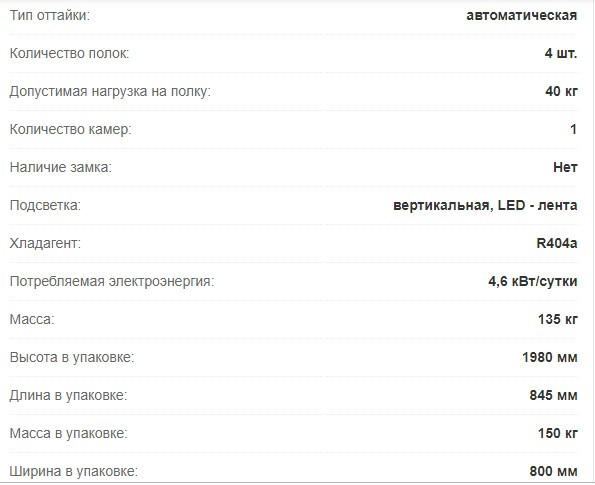595x485 pixels.
Task: Select the 'Нет' lock value
Action: tap(565, 167)
